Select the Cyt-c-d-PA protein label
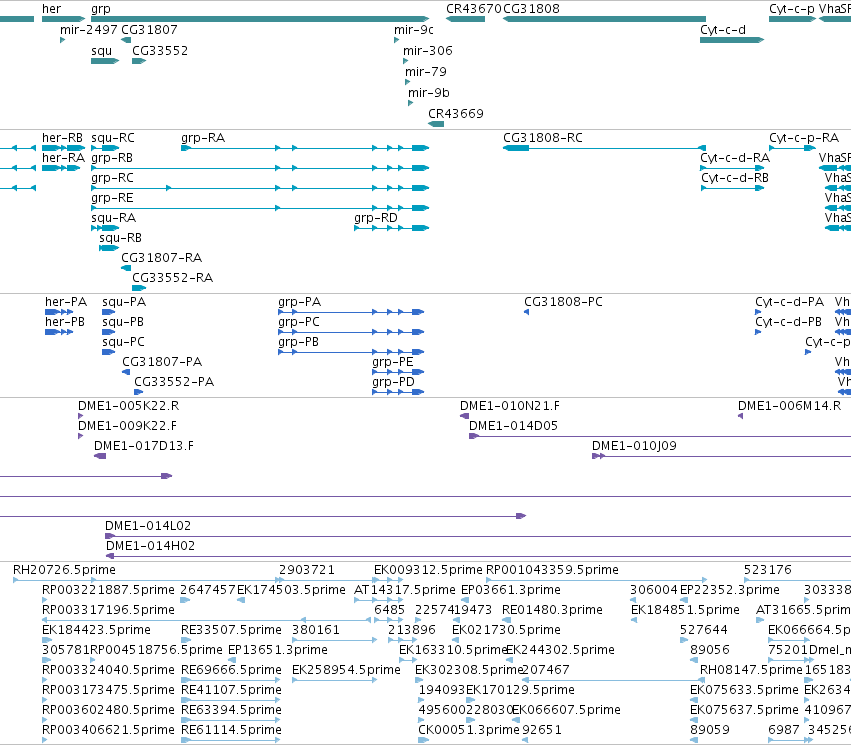The image size is (851, 745). click(x=790, y=302)
